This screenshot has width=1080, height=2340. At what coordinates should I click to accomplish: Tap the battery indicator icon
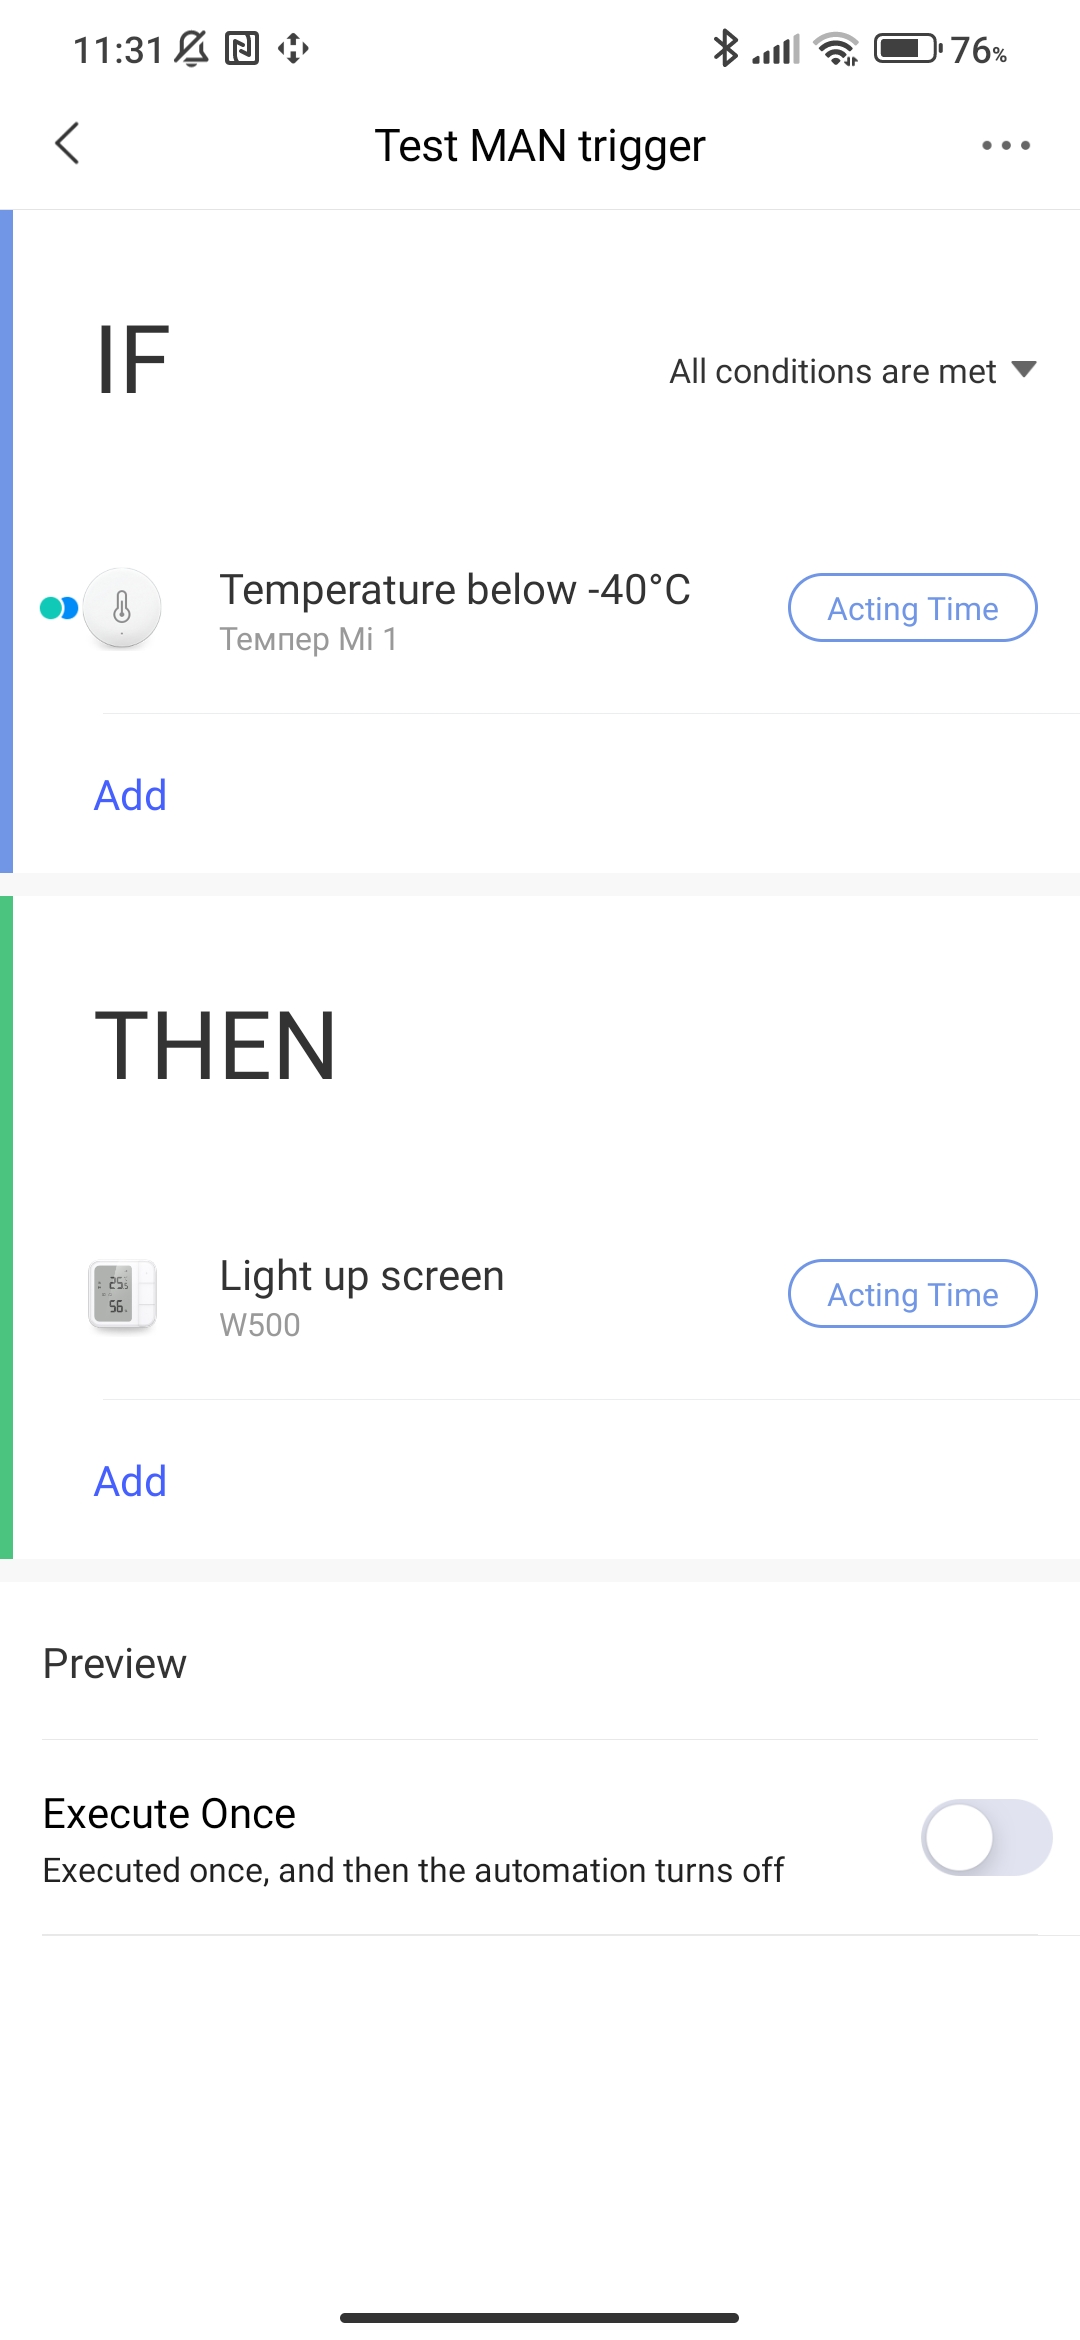click(x=908, y=48)
